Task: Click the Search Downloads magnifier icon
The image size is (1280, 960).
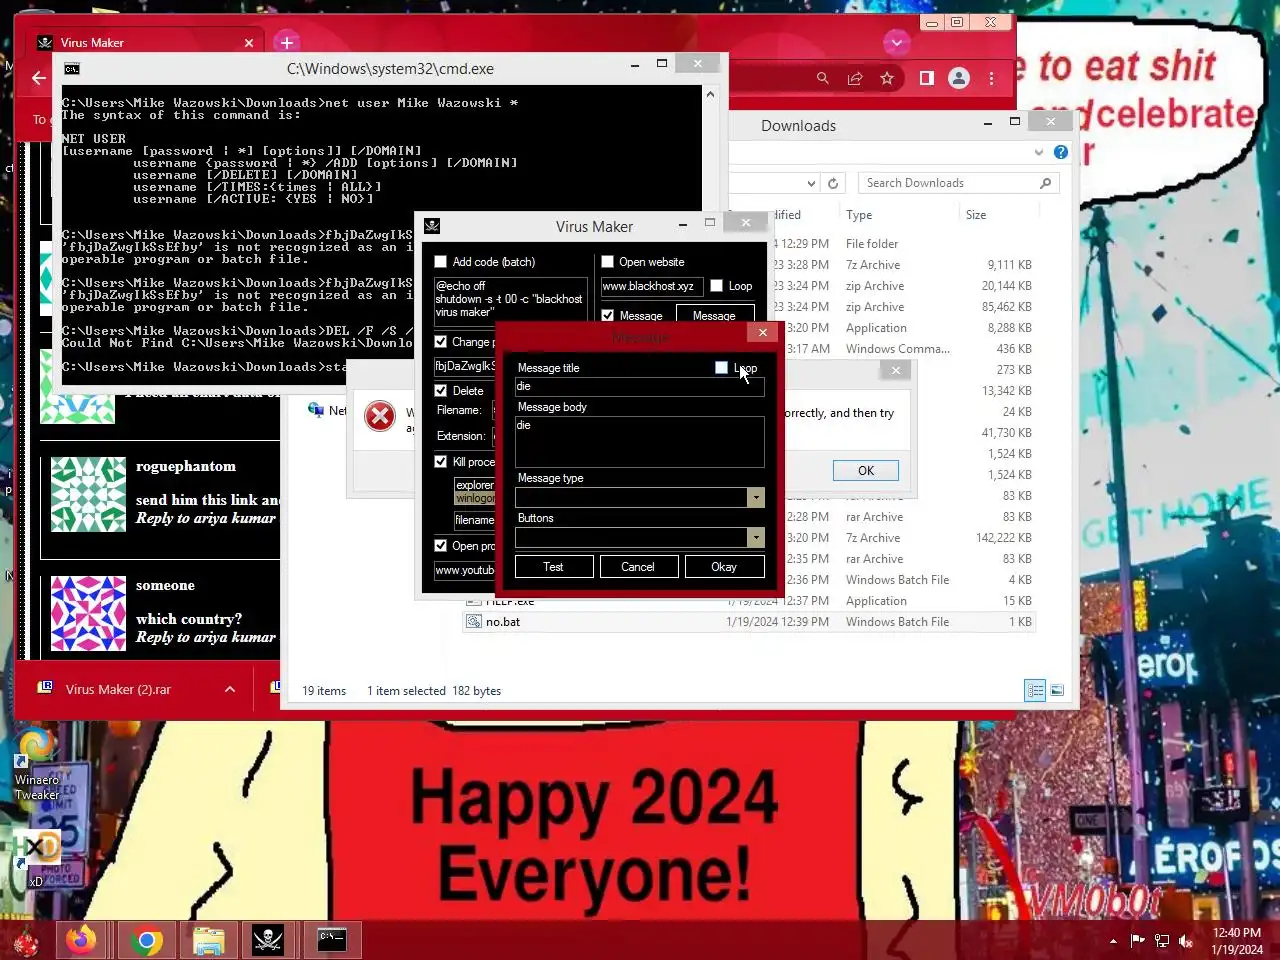Action: point(1046,183)
